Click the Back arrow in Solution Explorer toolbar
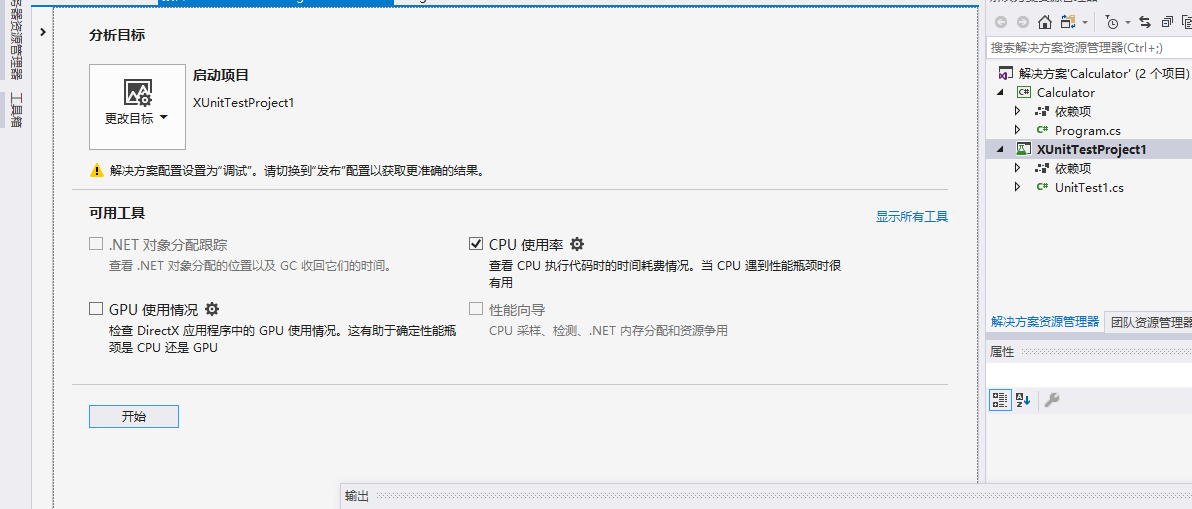 coord(1000,22)
